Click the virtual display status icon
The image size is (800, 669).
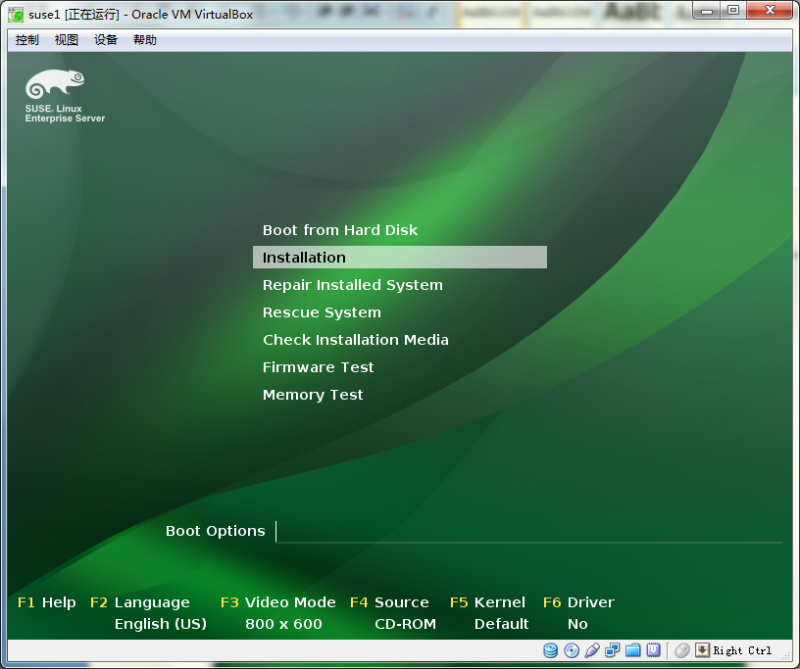(613, 650)
